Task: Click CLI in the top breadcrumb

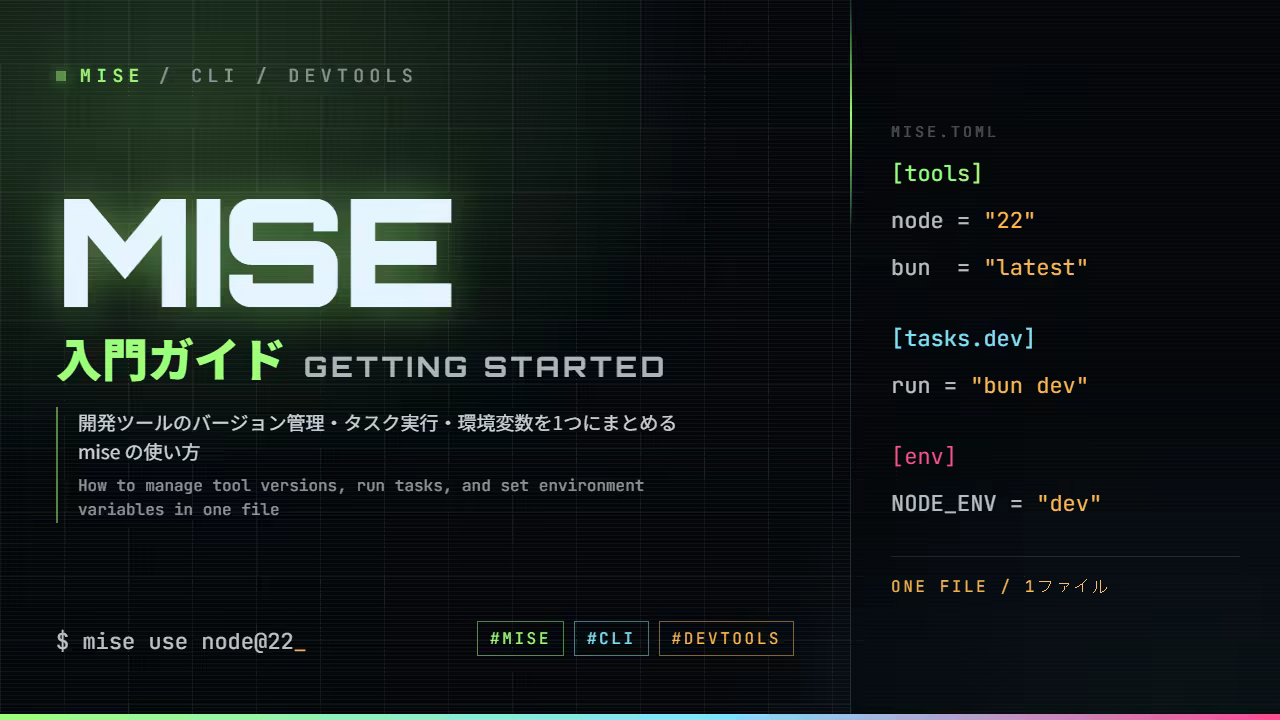Action: coord(214,76)
